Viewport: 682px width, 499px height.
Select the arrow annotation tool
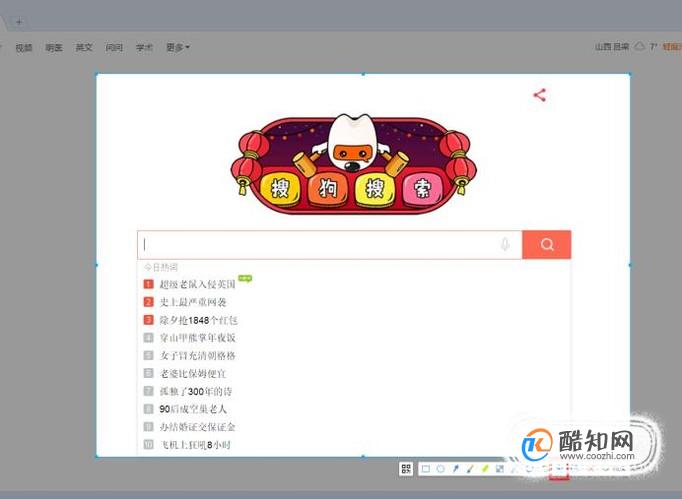(455, 469)
